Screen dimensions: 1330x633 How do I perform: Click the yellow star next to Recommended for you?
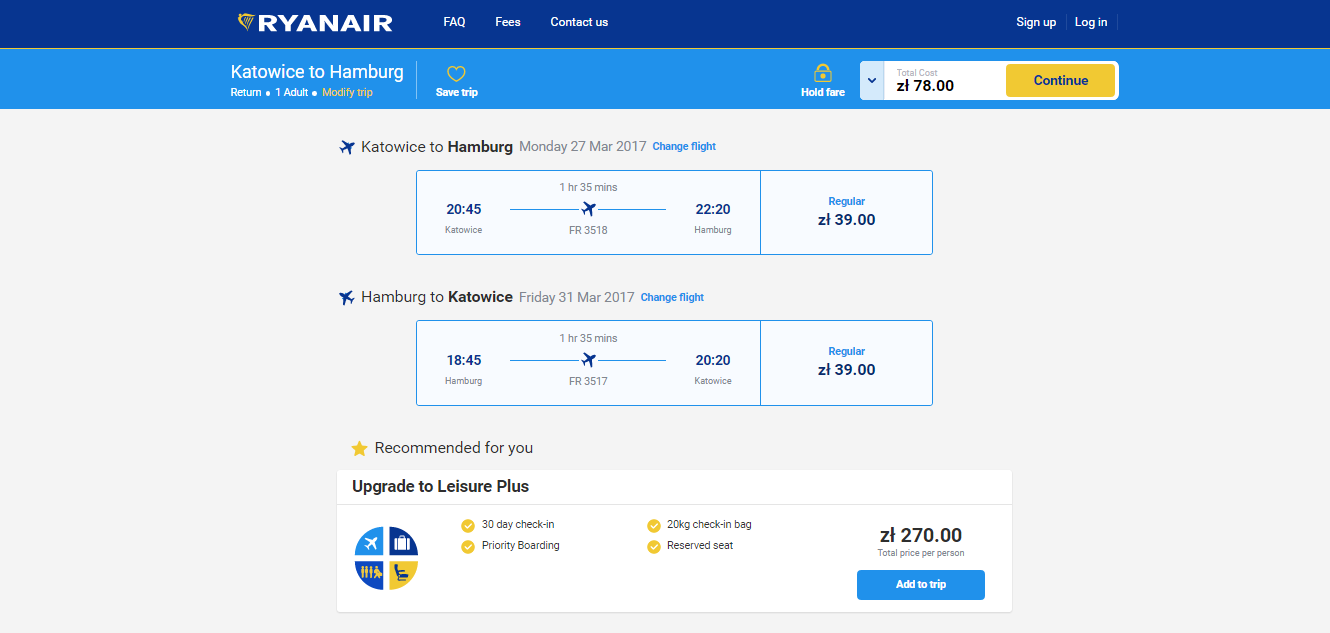360,448
